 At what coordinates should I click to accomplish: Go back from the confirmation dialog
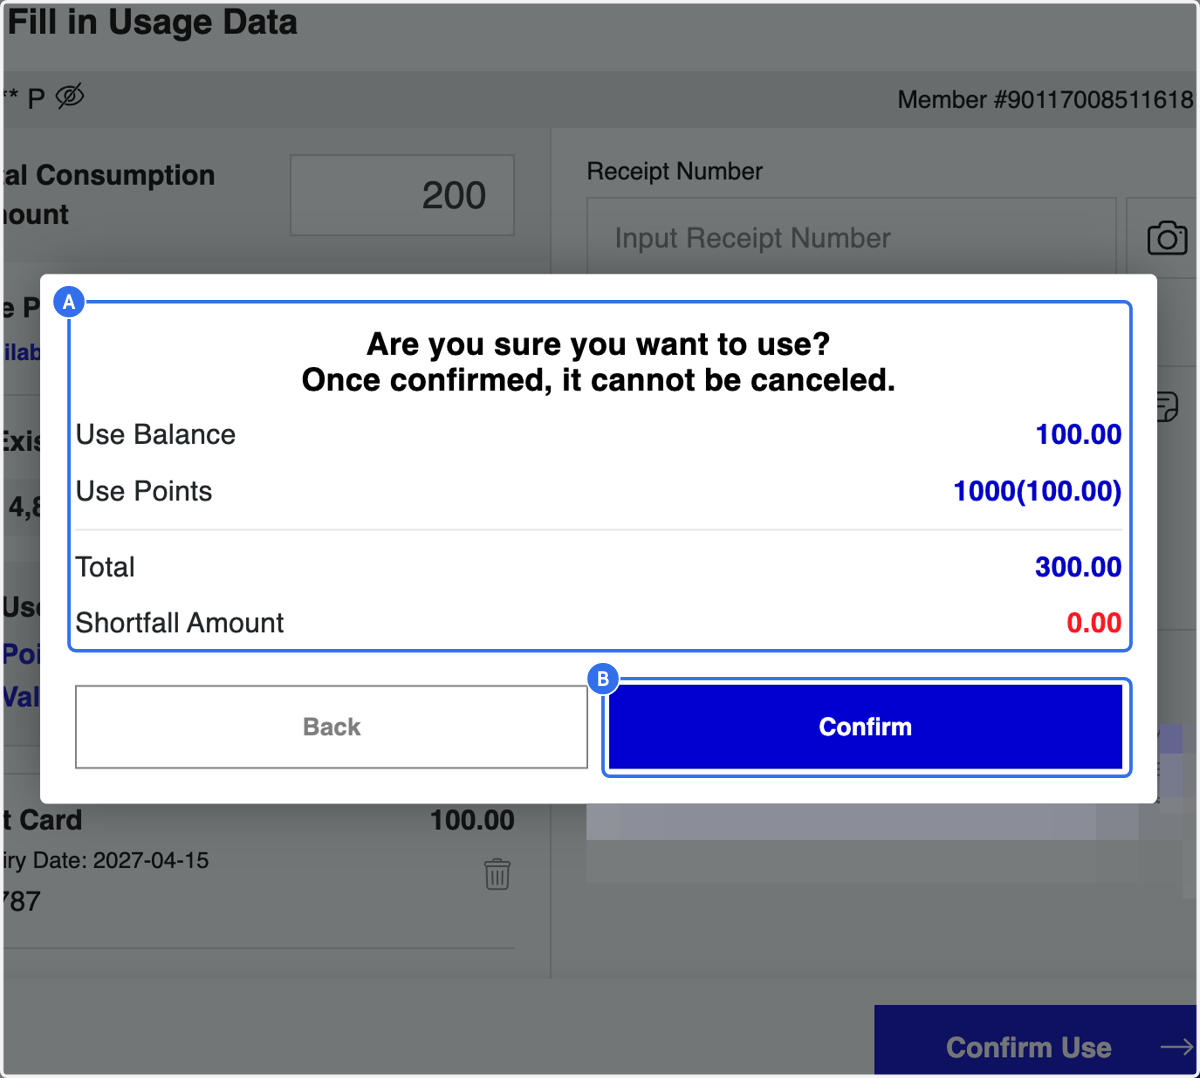click(331, 727)
